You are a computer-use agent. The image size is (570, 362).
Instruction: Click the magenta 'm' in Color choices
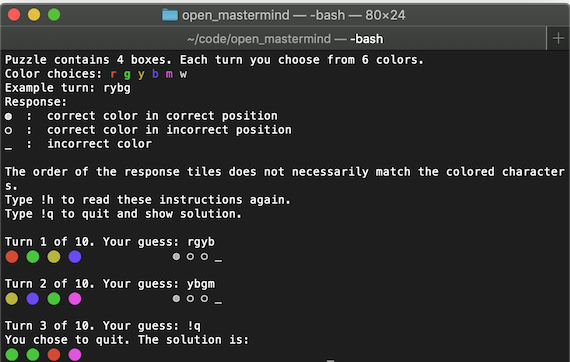click(169, 74)
